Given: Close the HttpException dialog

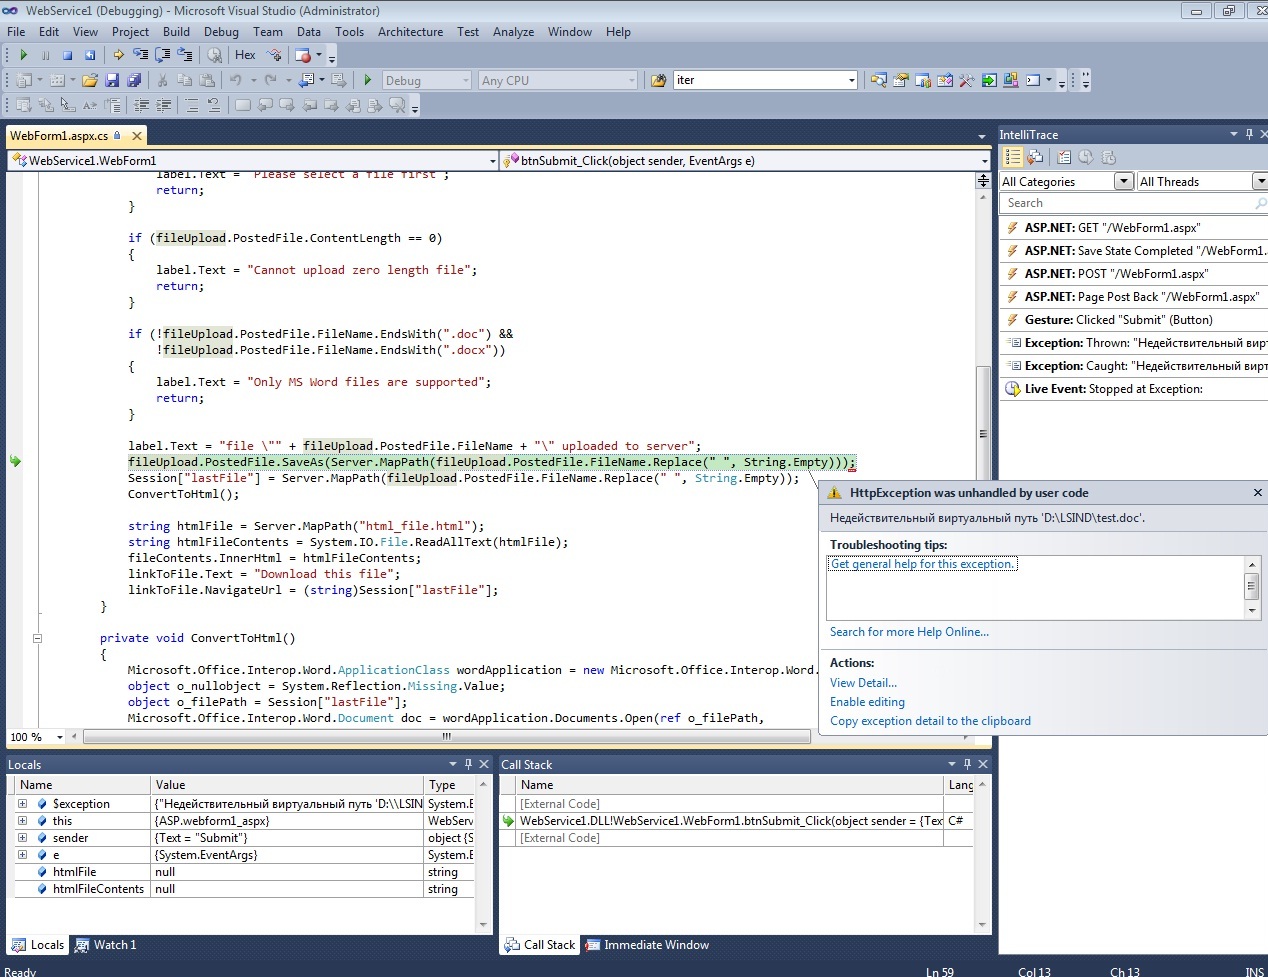Looking at the screenshot, I should tap(1257, 492).
